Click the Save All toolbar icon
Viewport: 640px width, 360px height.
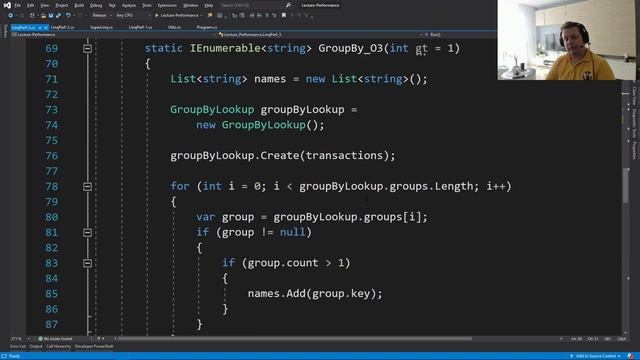58,16
